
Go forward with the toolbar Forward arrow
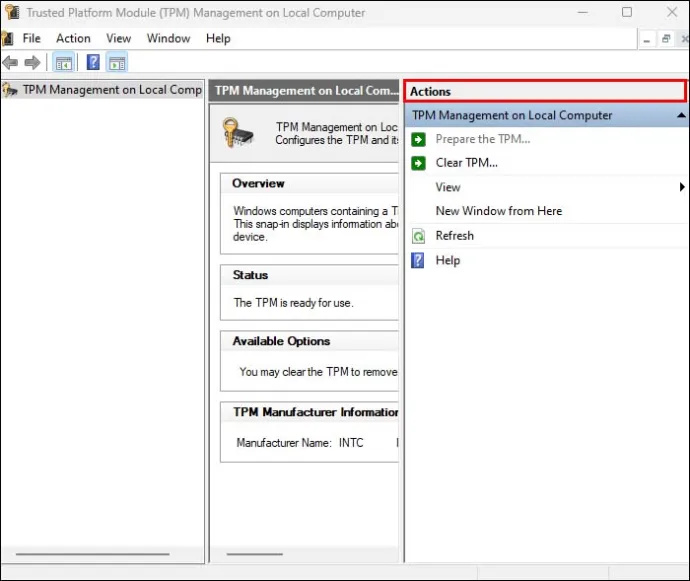33,63
